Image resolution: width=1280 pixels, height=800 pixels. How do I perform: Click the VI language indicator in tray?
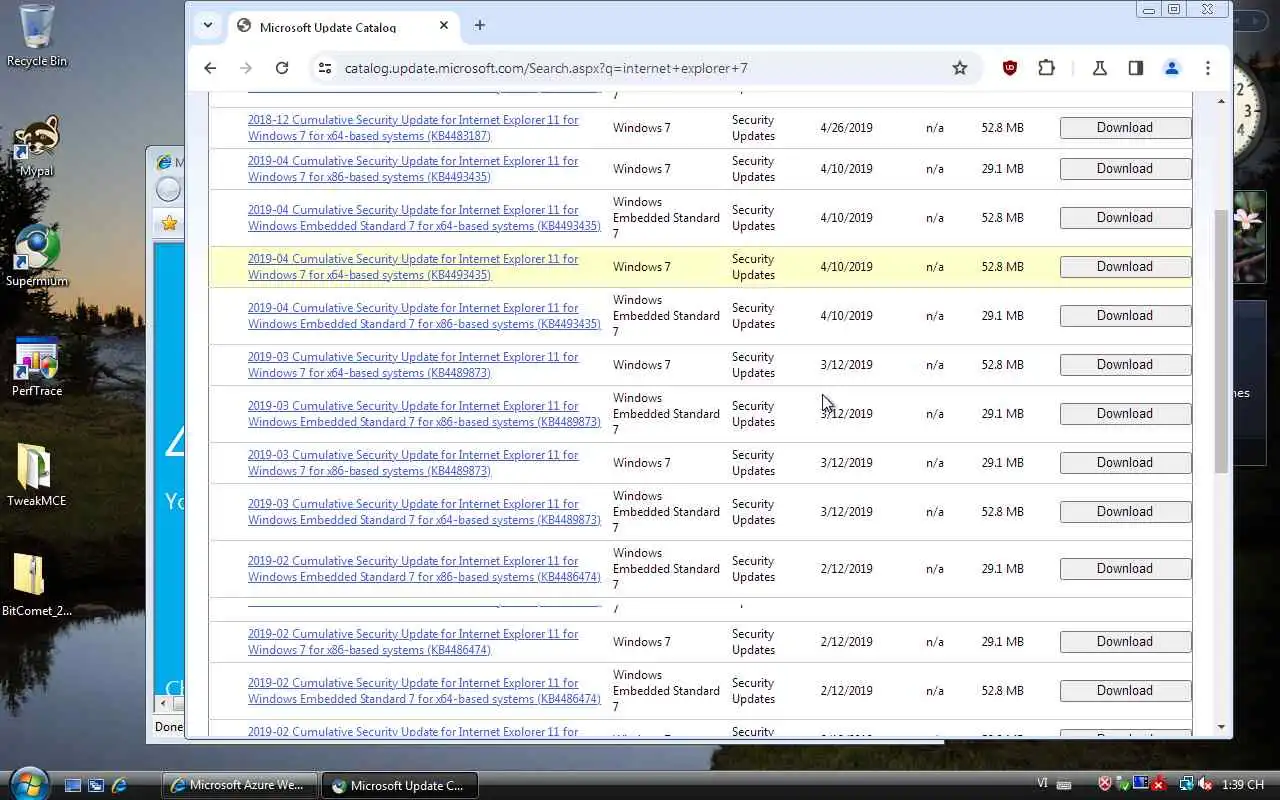1043,785
